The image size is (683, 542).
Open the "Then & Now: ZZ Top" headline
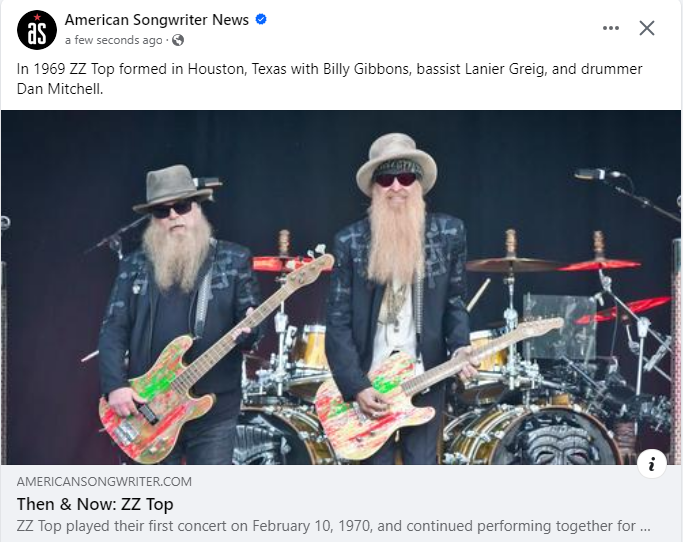click(x=95, y=504)
